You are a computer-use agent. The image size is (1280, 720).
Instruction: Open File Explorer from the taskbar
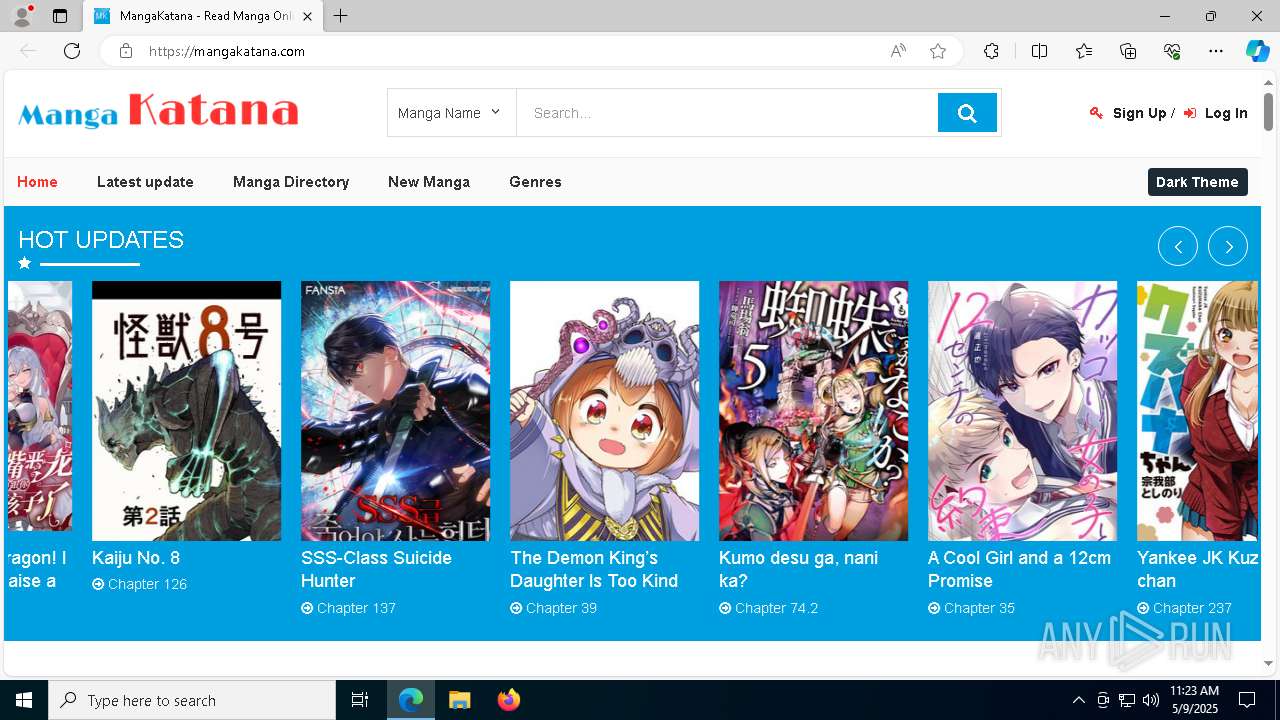click(459, 700)
